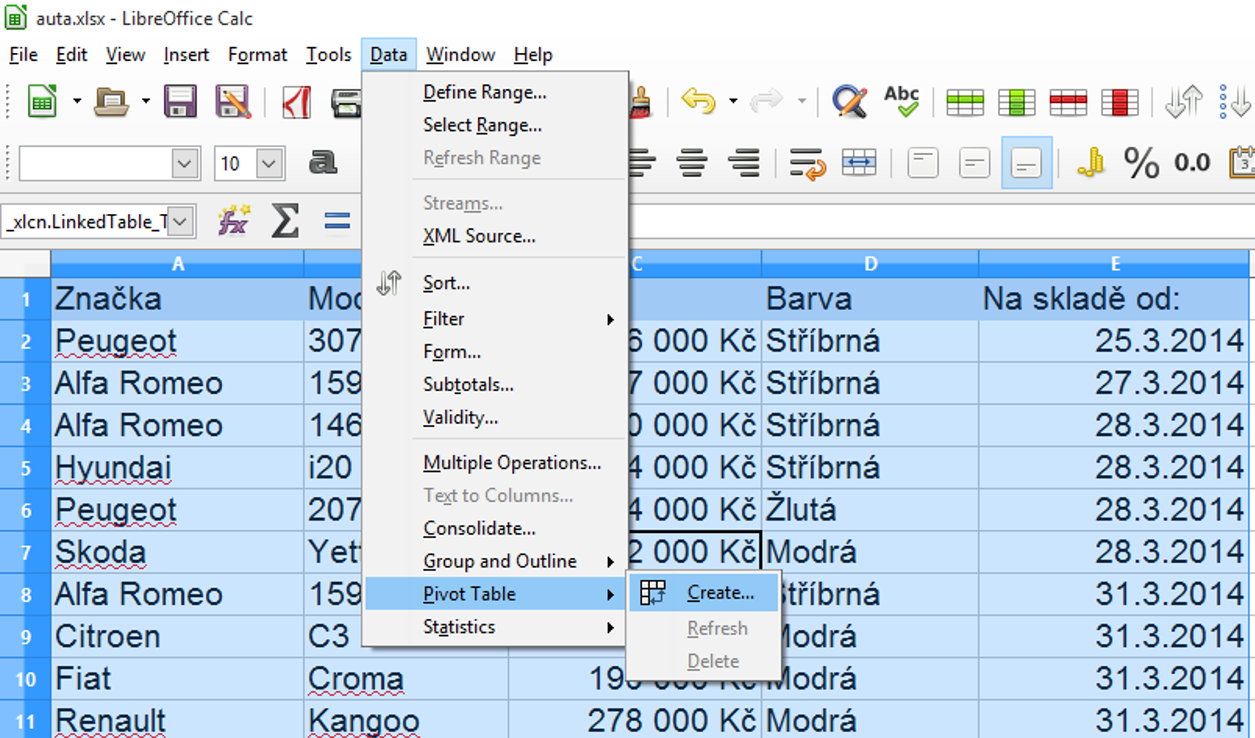The image size is (1255, 738).
Task: Open the File menu
Action: (23, 55)
